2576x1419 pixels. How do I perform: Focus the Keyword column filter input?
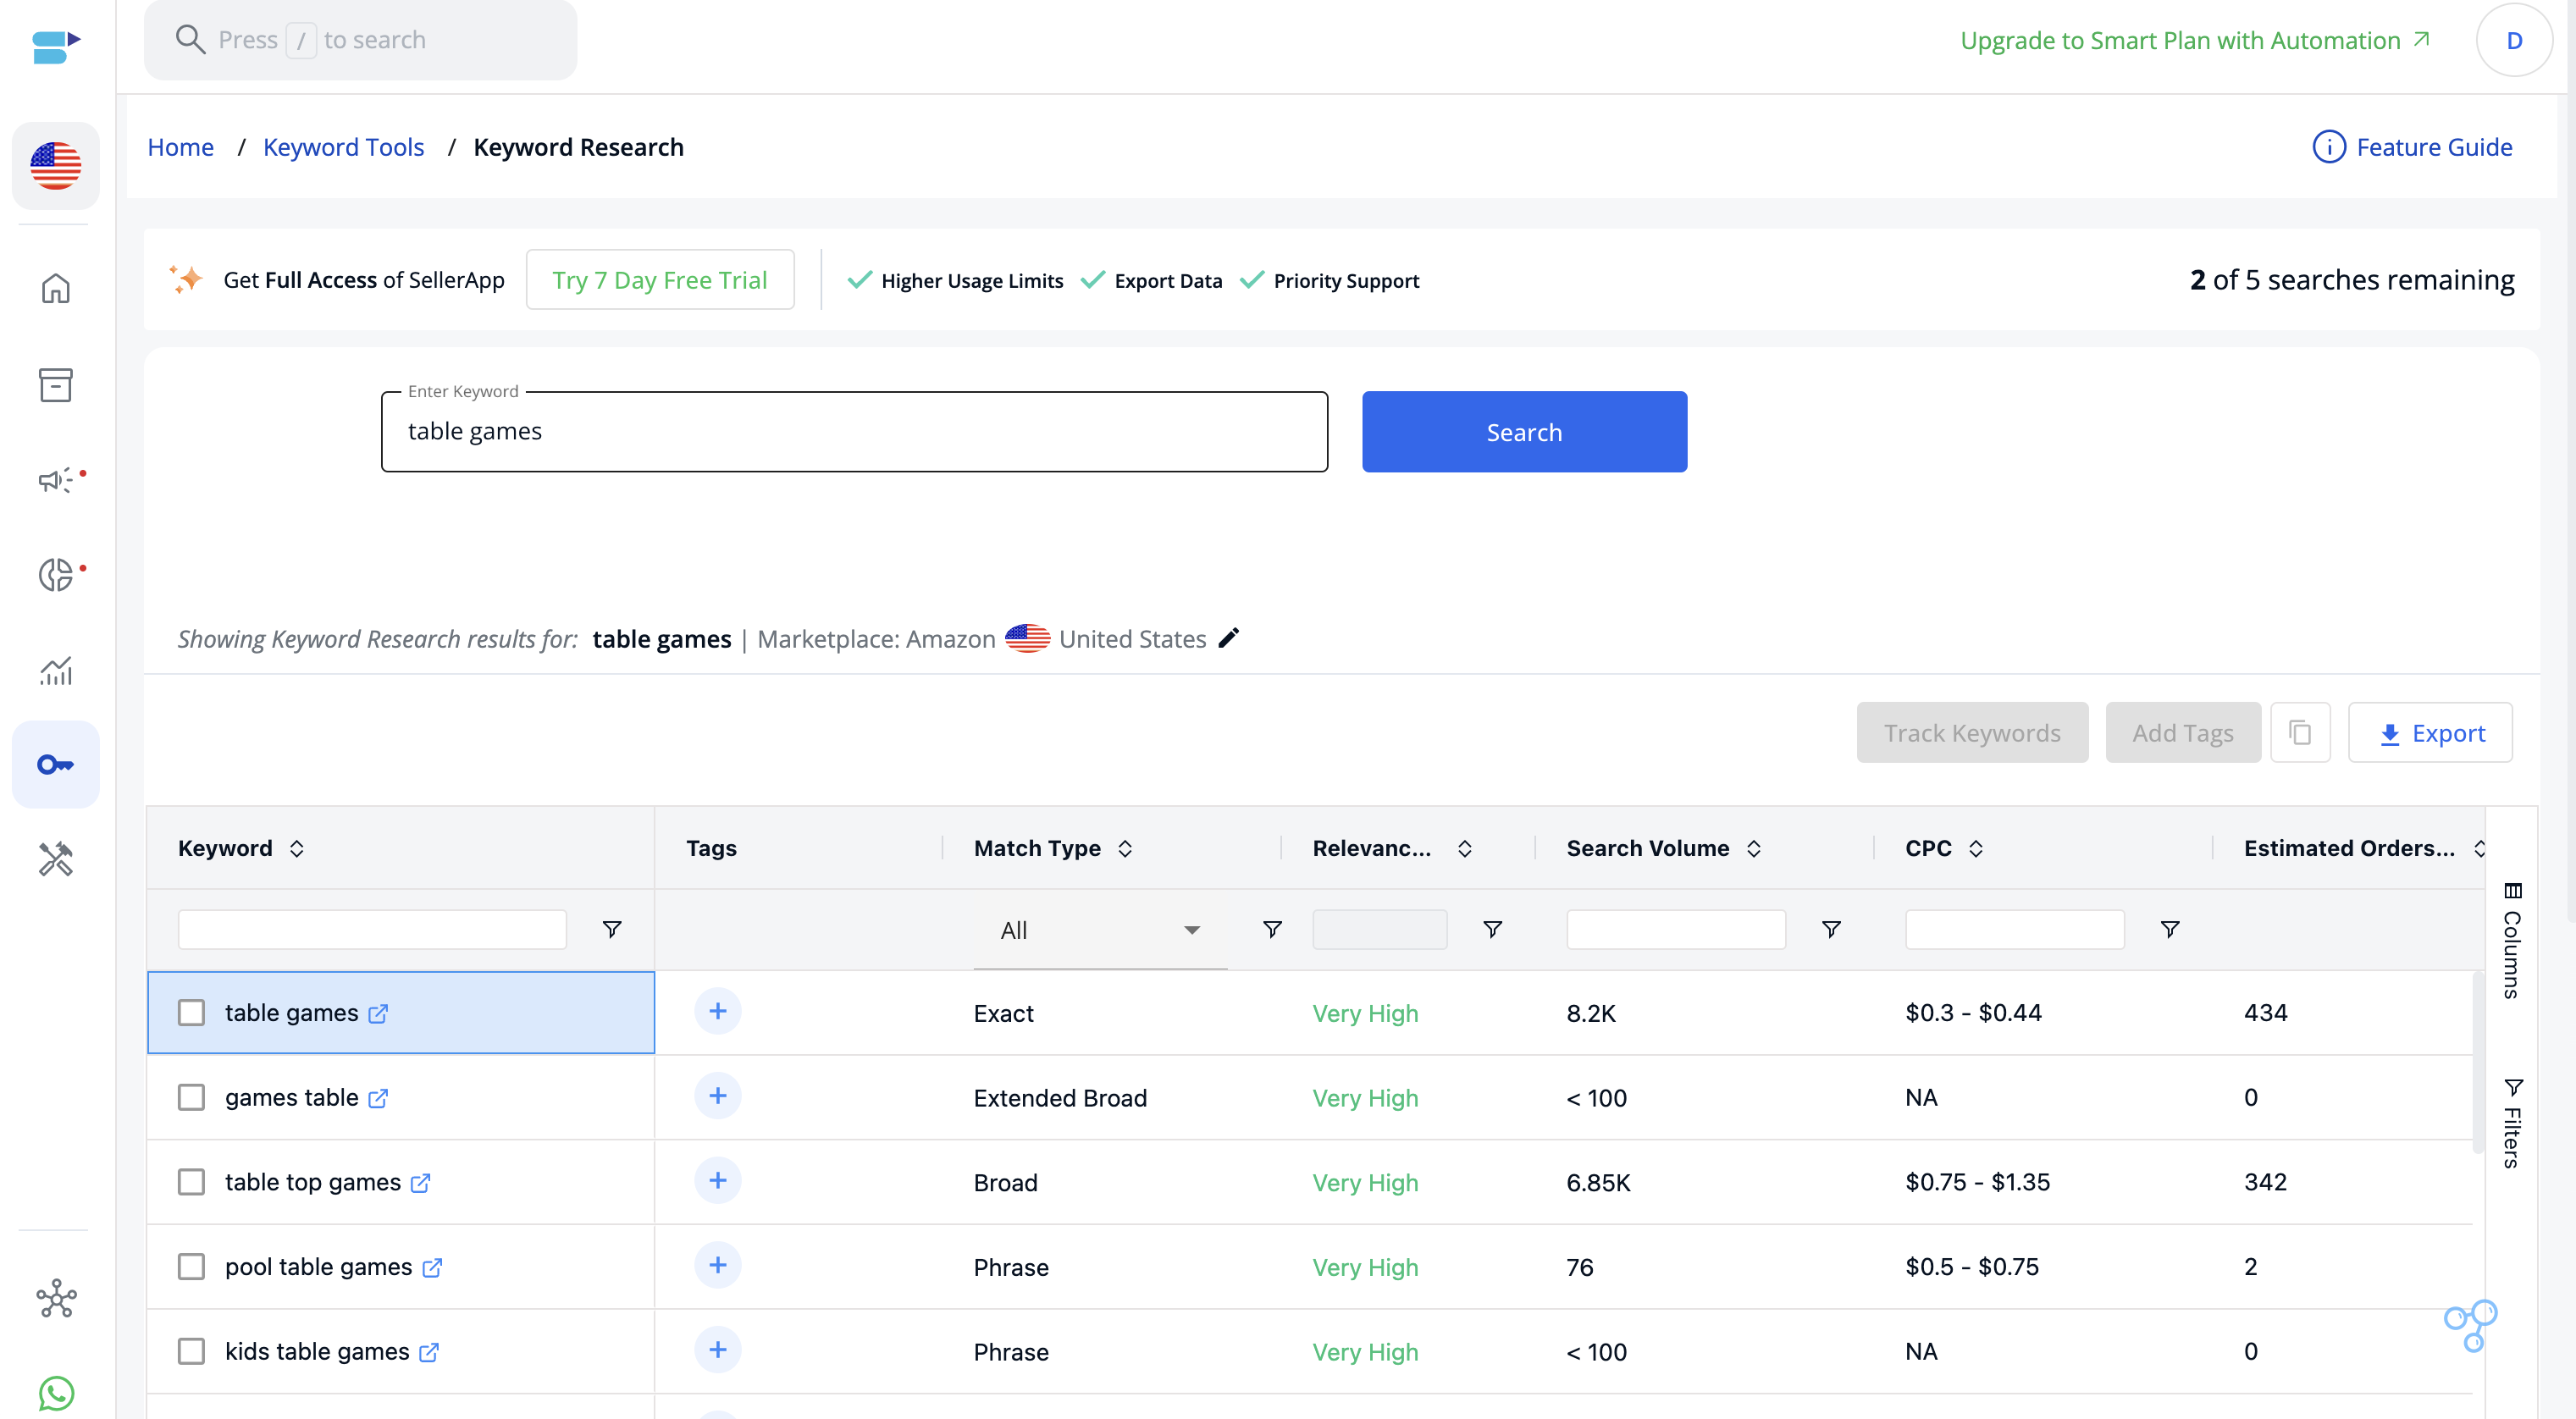tap(372, 930)
